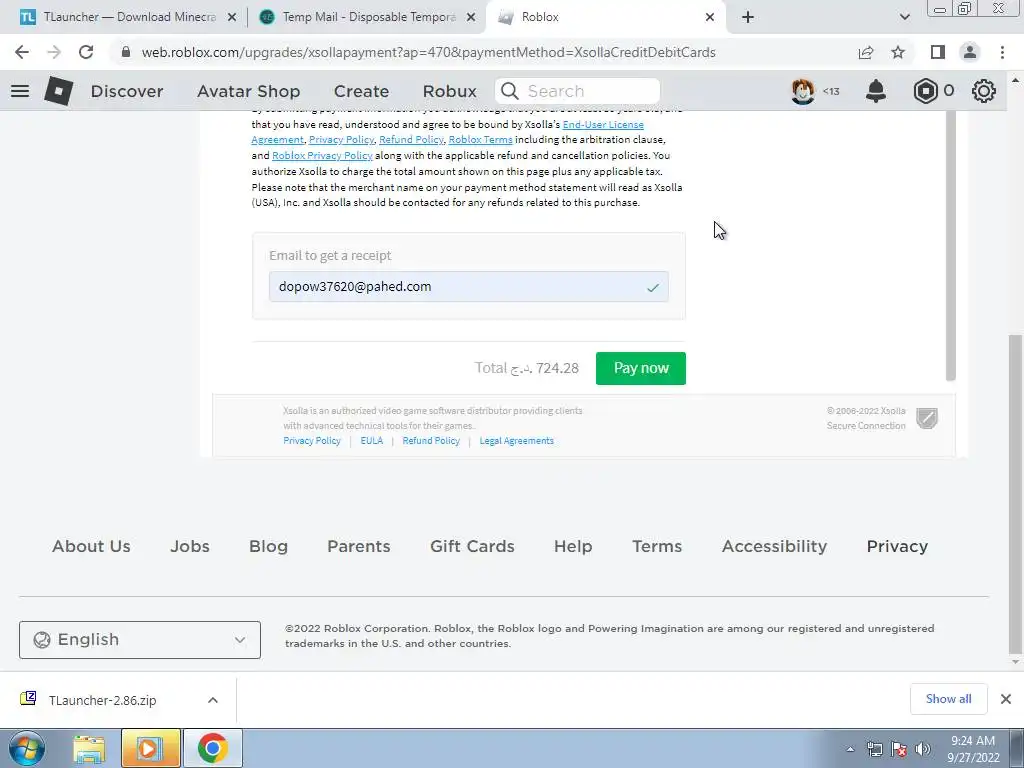1024x768 pixels.
Task: Close the downloads bar
Action: pyautogui.click(x=1006, y=699)
